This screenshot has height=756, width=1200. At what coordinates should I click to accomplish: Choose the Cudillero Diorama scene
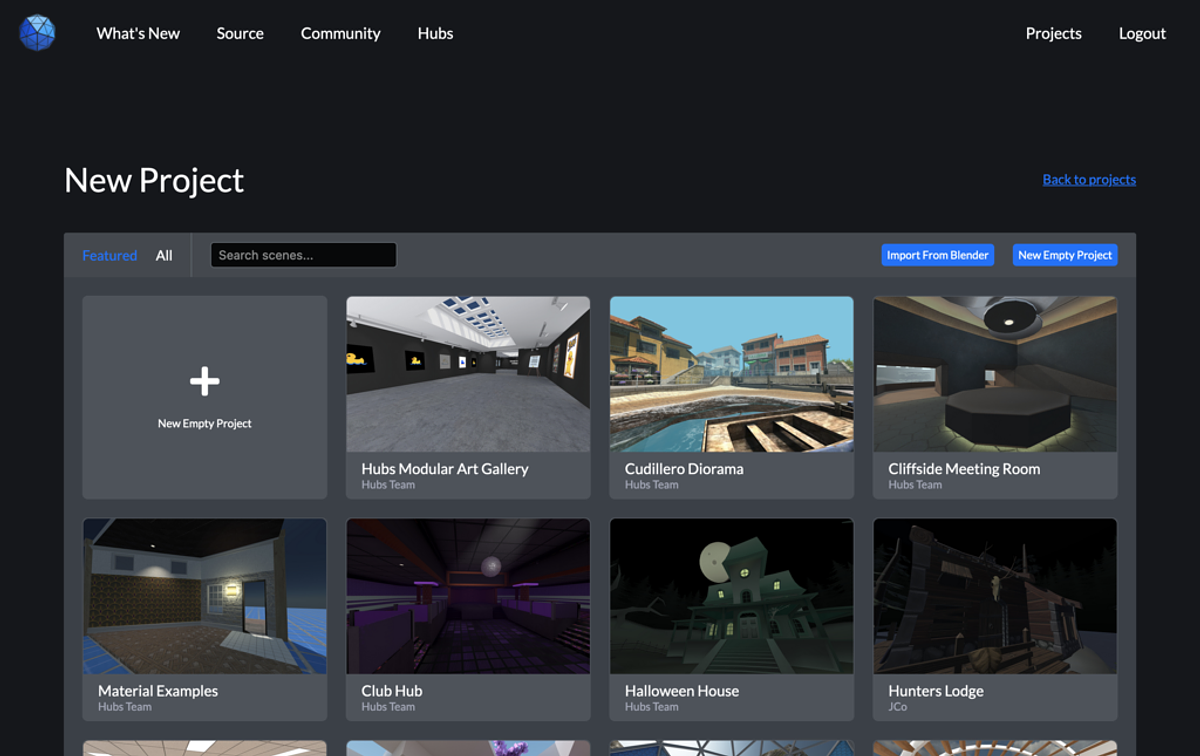coord(731,374)
